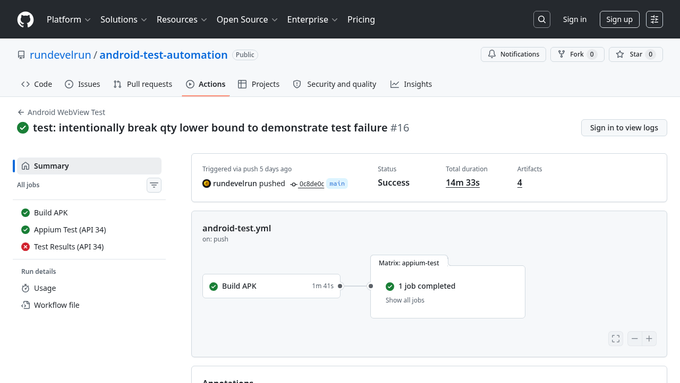Star the repository
The width and height of the screenshot is (680, 383).
(x=636, y=54)
